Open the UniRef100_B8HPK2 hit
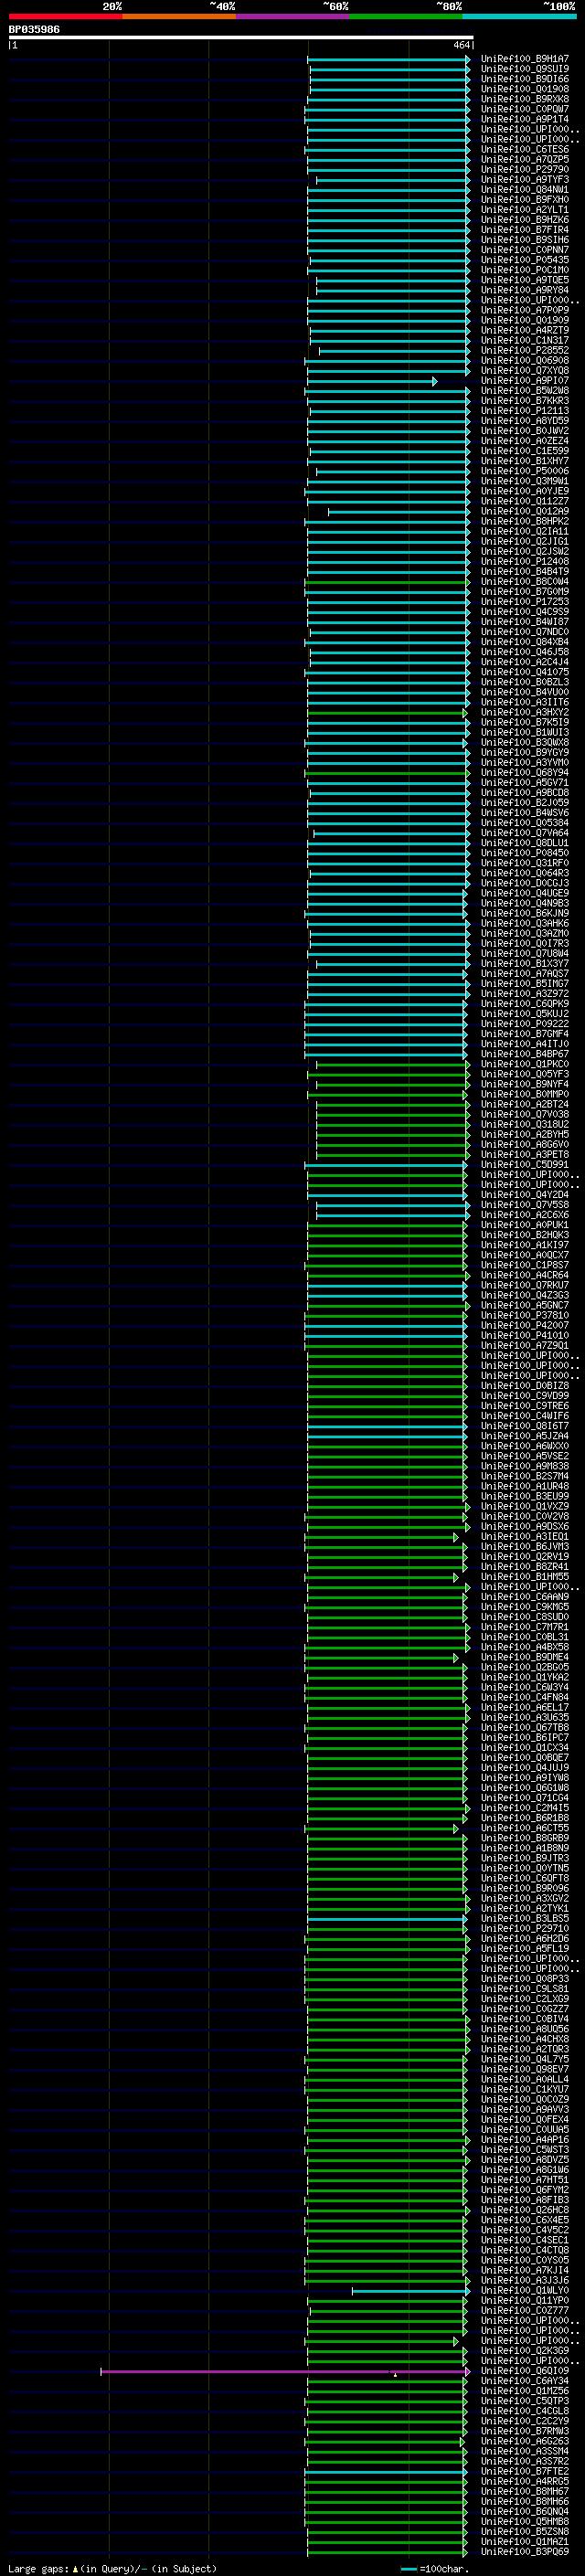585x2576 pixels. click(x=525, y=521)
